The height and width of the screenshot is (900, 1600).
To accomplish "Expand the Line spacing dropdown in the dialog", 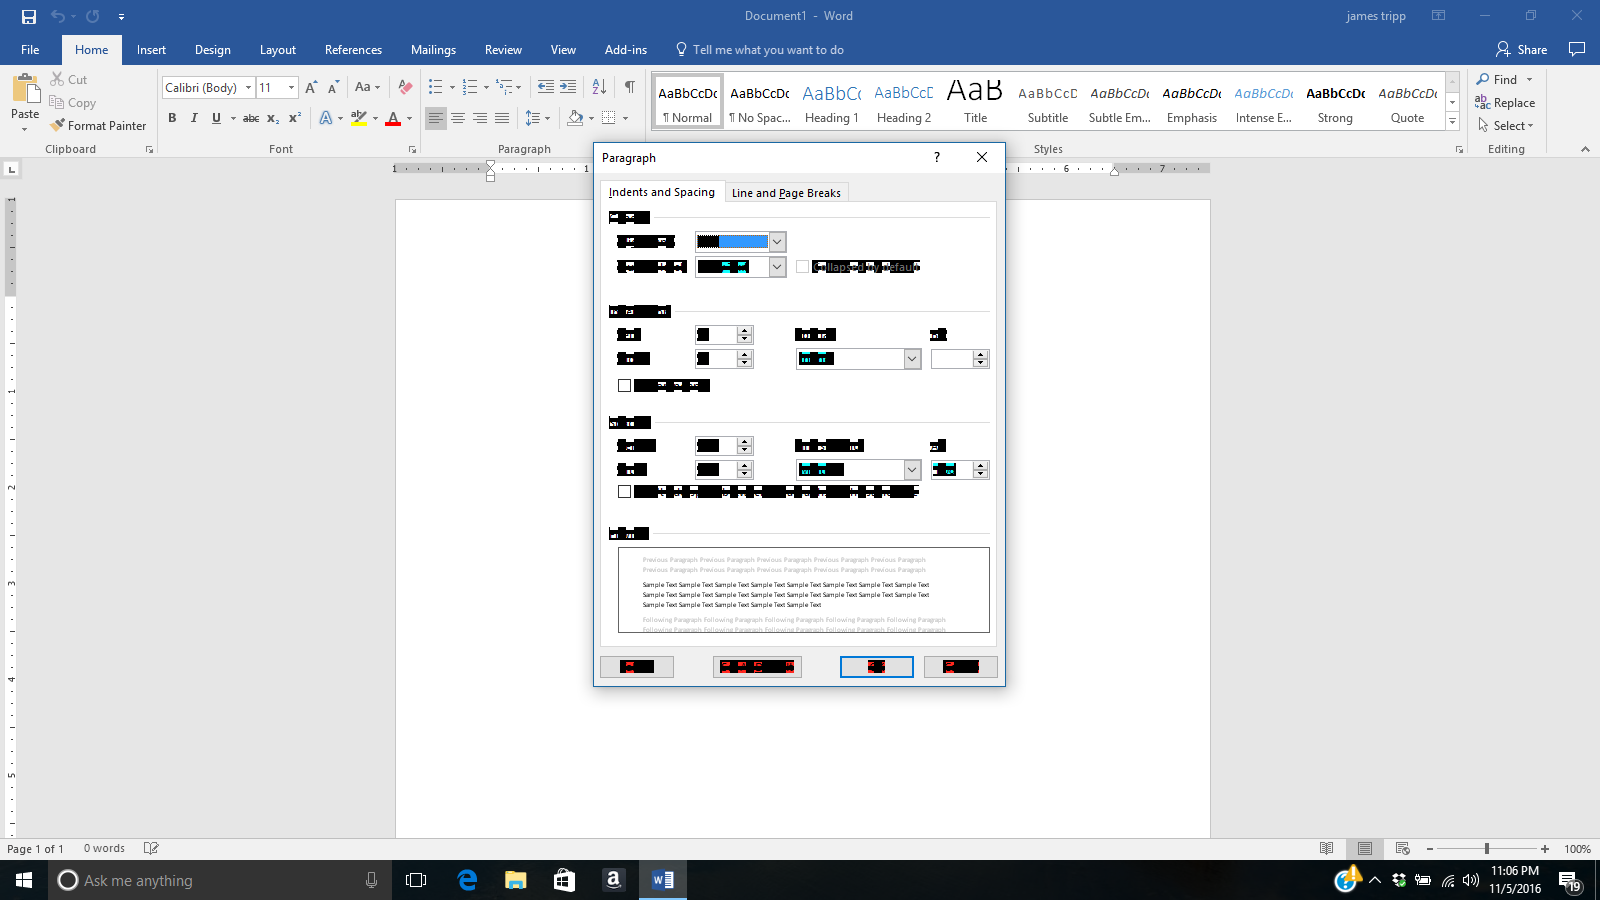I will tap(911, 470).
